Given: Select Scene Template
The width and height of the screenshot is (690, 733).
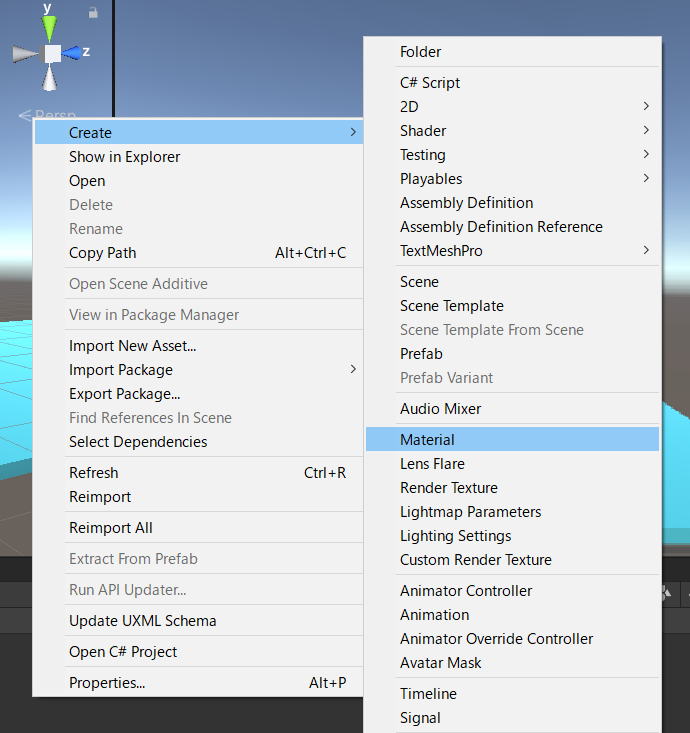Looking at the screenshot, I should 512,305.
